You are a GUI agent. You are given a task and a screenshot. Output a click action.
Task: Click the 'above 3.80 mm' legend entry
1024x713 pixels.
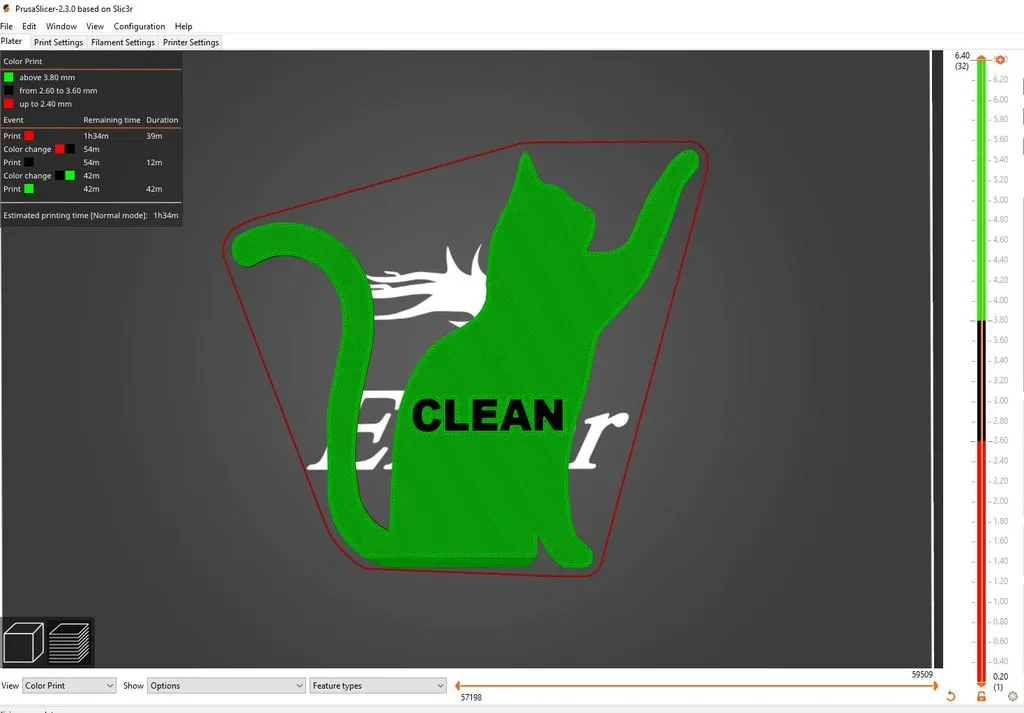pyautogui.click(x=47, y=77)
